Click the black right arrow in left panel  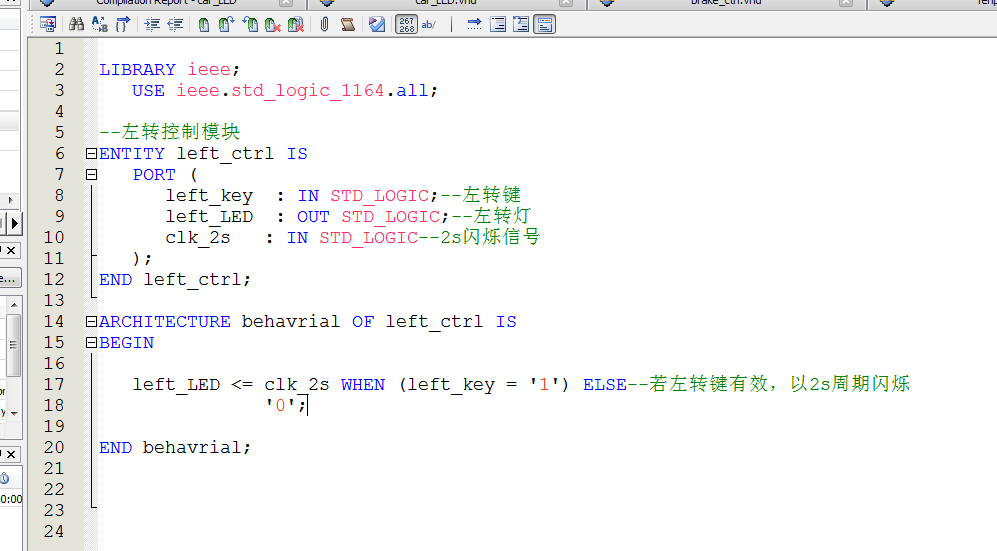(x=15, y=224)
